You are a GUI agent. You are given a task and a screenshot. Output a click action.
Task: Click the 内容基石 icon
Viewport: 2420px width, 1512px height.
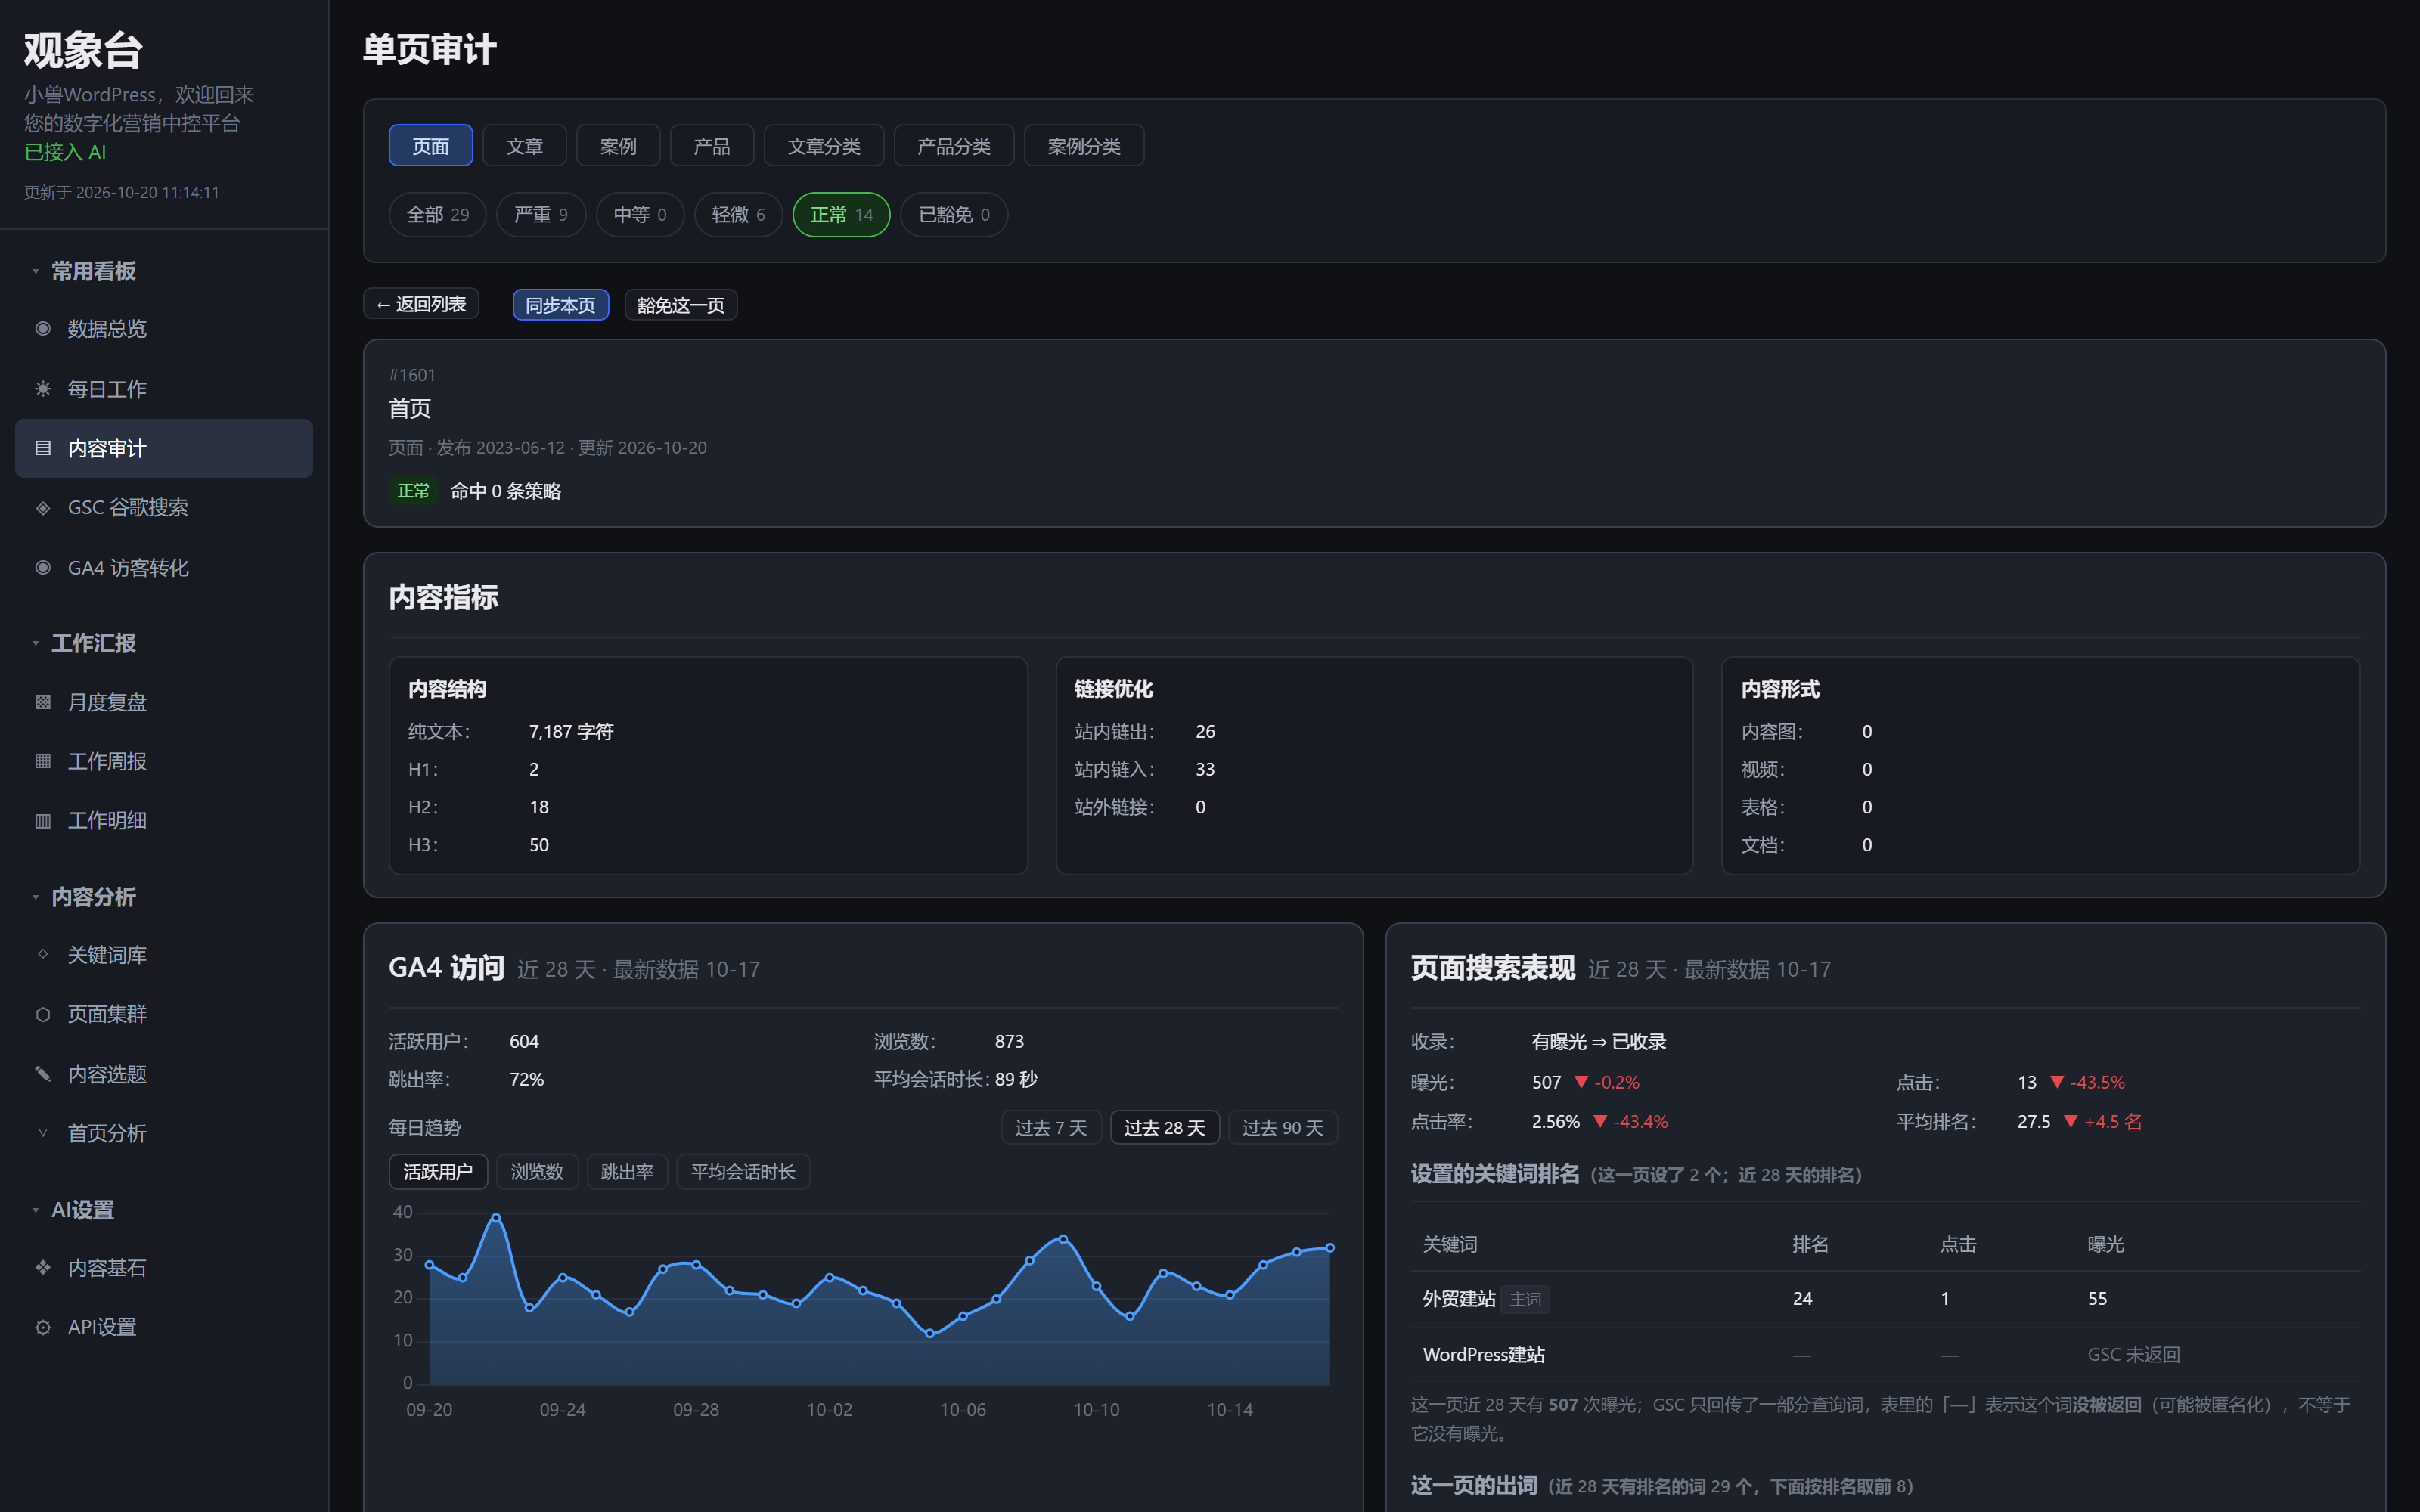coord(43,1268)
